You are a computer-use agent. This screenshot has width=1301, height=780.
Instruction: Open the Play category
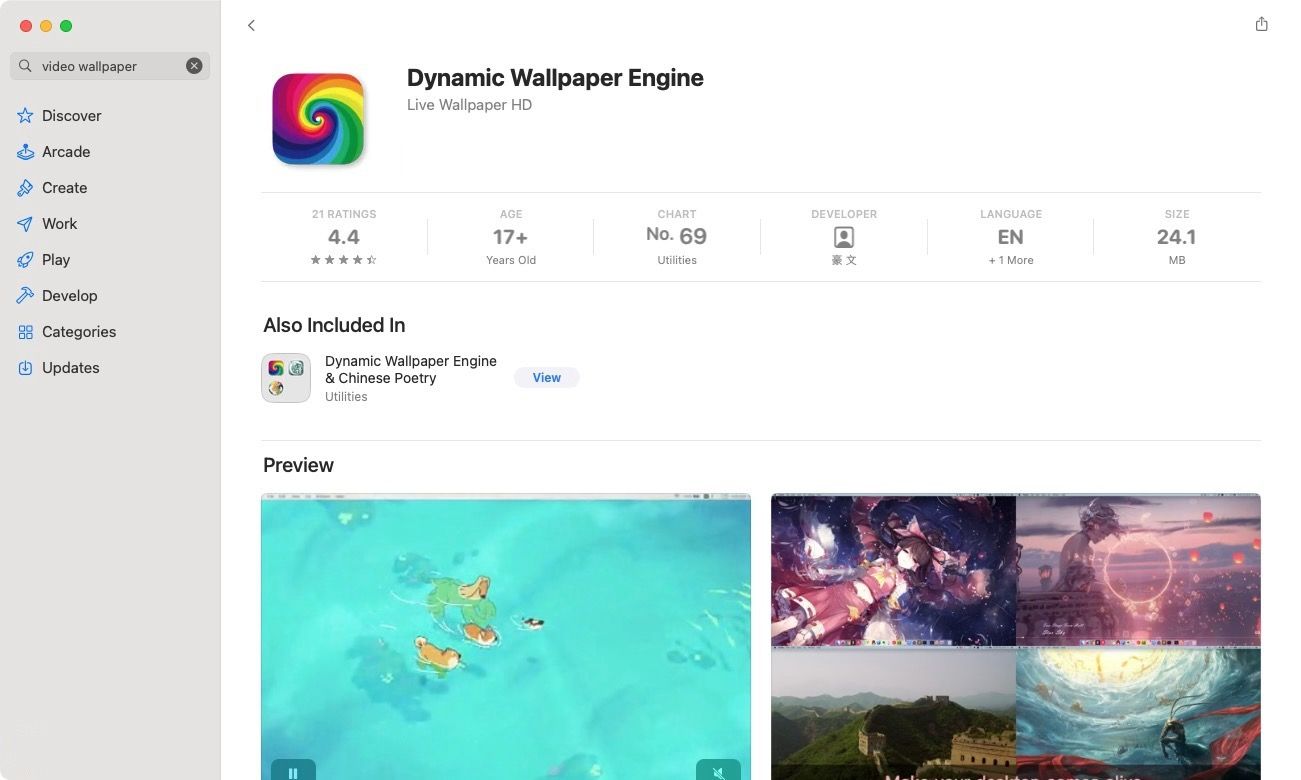(x=56, y=259)
